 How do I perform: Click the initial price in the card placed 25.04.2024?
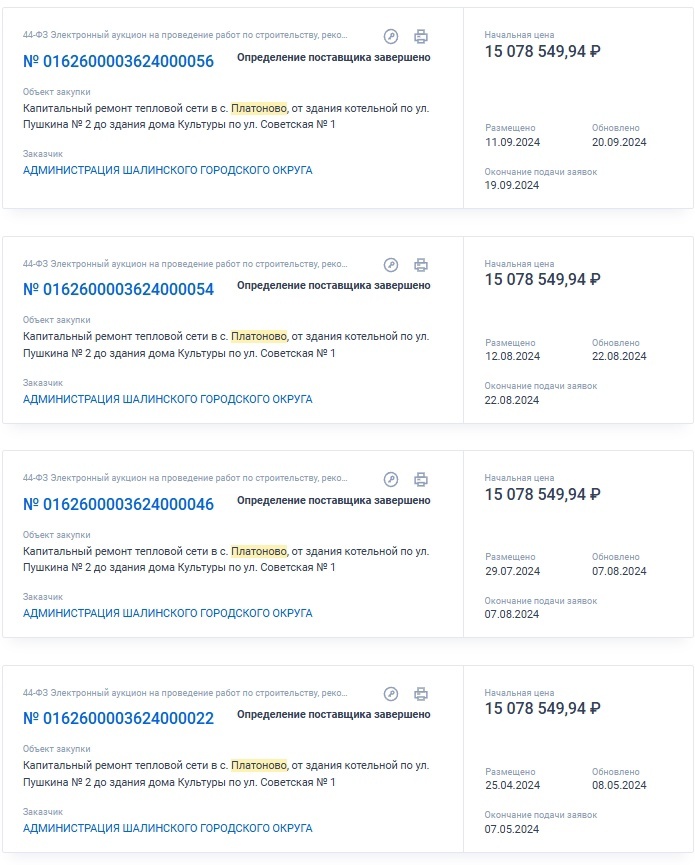coord(543,708)
